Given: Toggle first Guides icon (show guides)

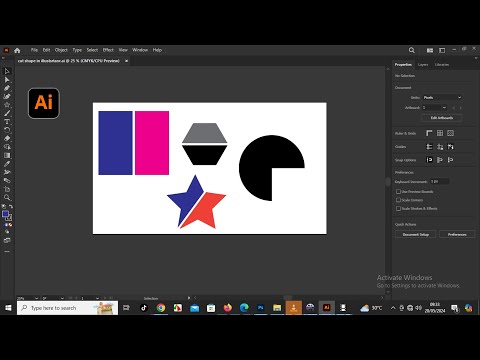Looking at the screenshot, I should [429, 147].
